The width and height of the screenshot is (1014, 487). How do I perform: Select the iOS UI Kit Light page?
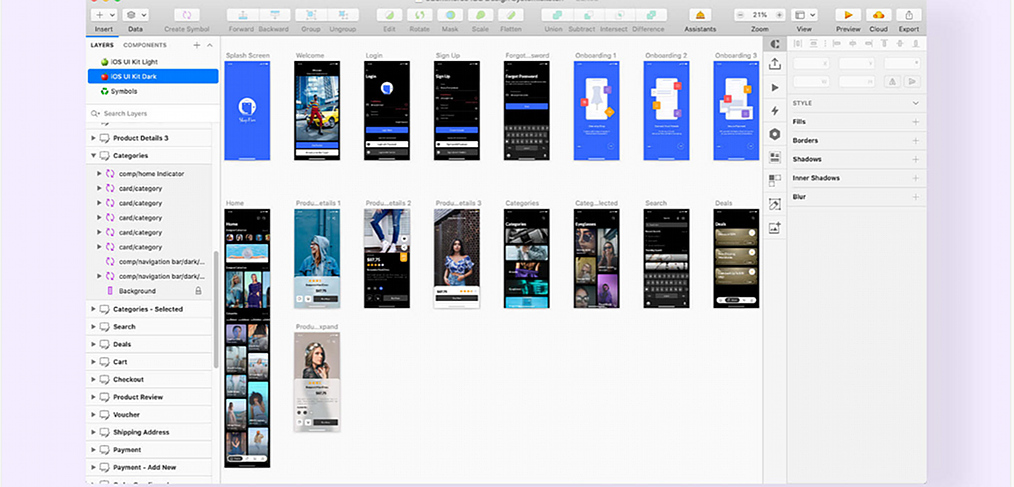[134, 62]
